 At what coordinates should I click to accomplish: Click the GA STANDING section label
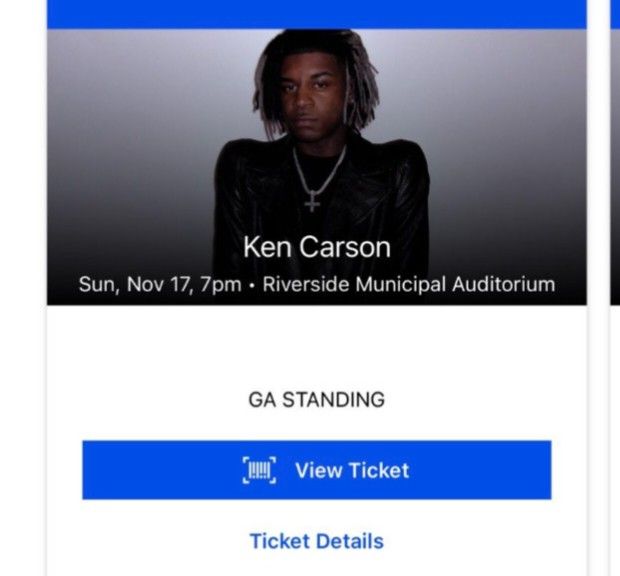click(316, 400)
